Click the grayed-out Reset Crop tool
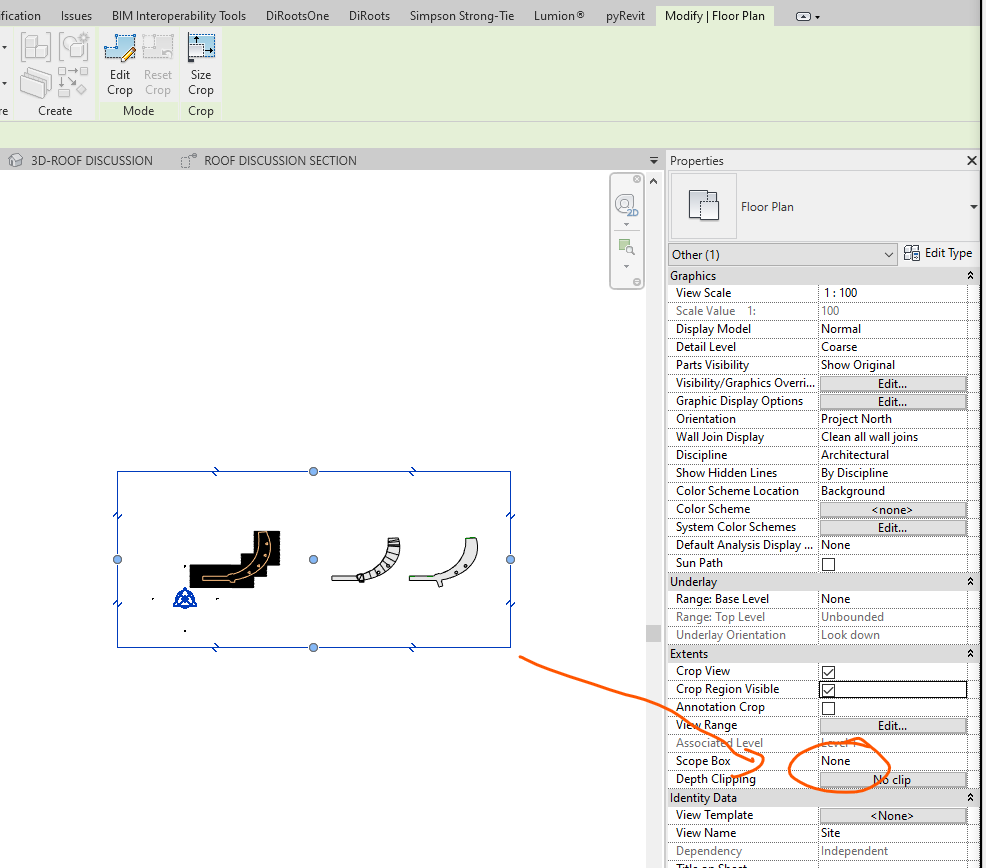The width and height of the screenshot is (986, 868). click(158, 66)
